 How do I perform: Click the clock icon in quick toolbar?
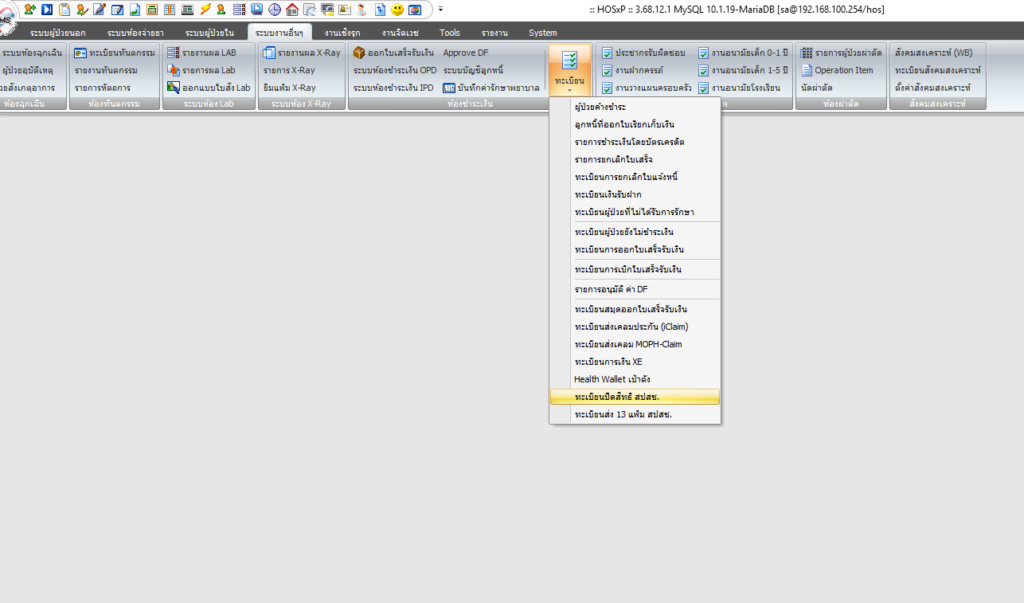coord(275,9)
